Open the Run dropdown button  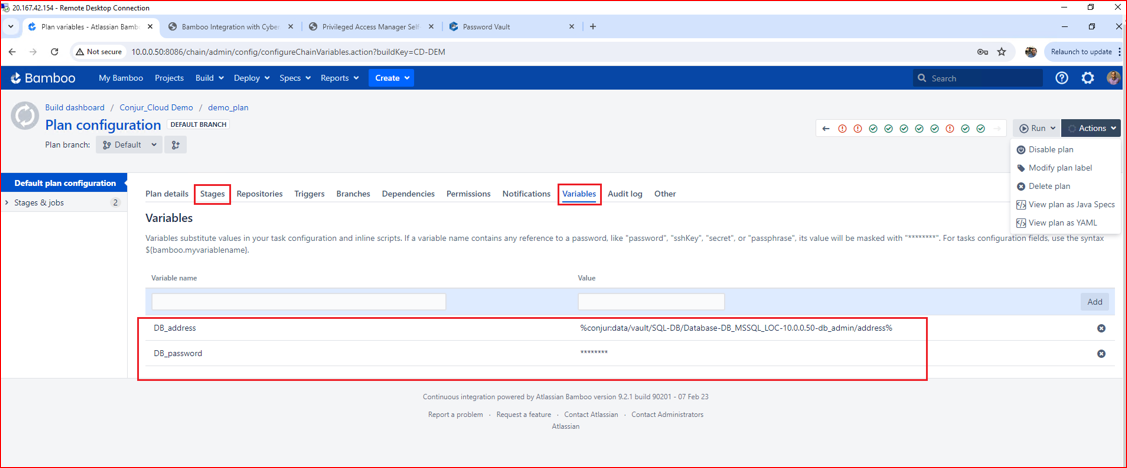click(1036, 129)
